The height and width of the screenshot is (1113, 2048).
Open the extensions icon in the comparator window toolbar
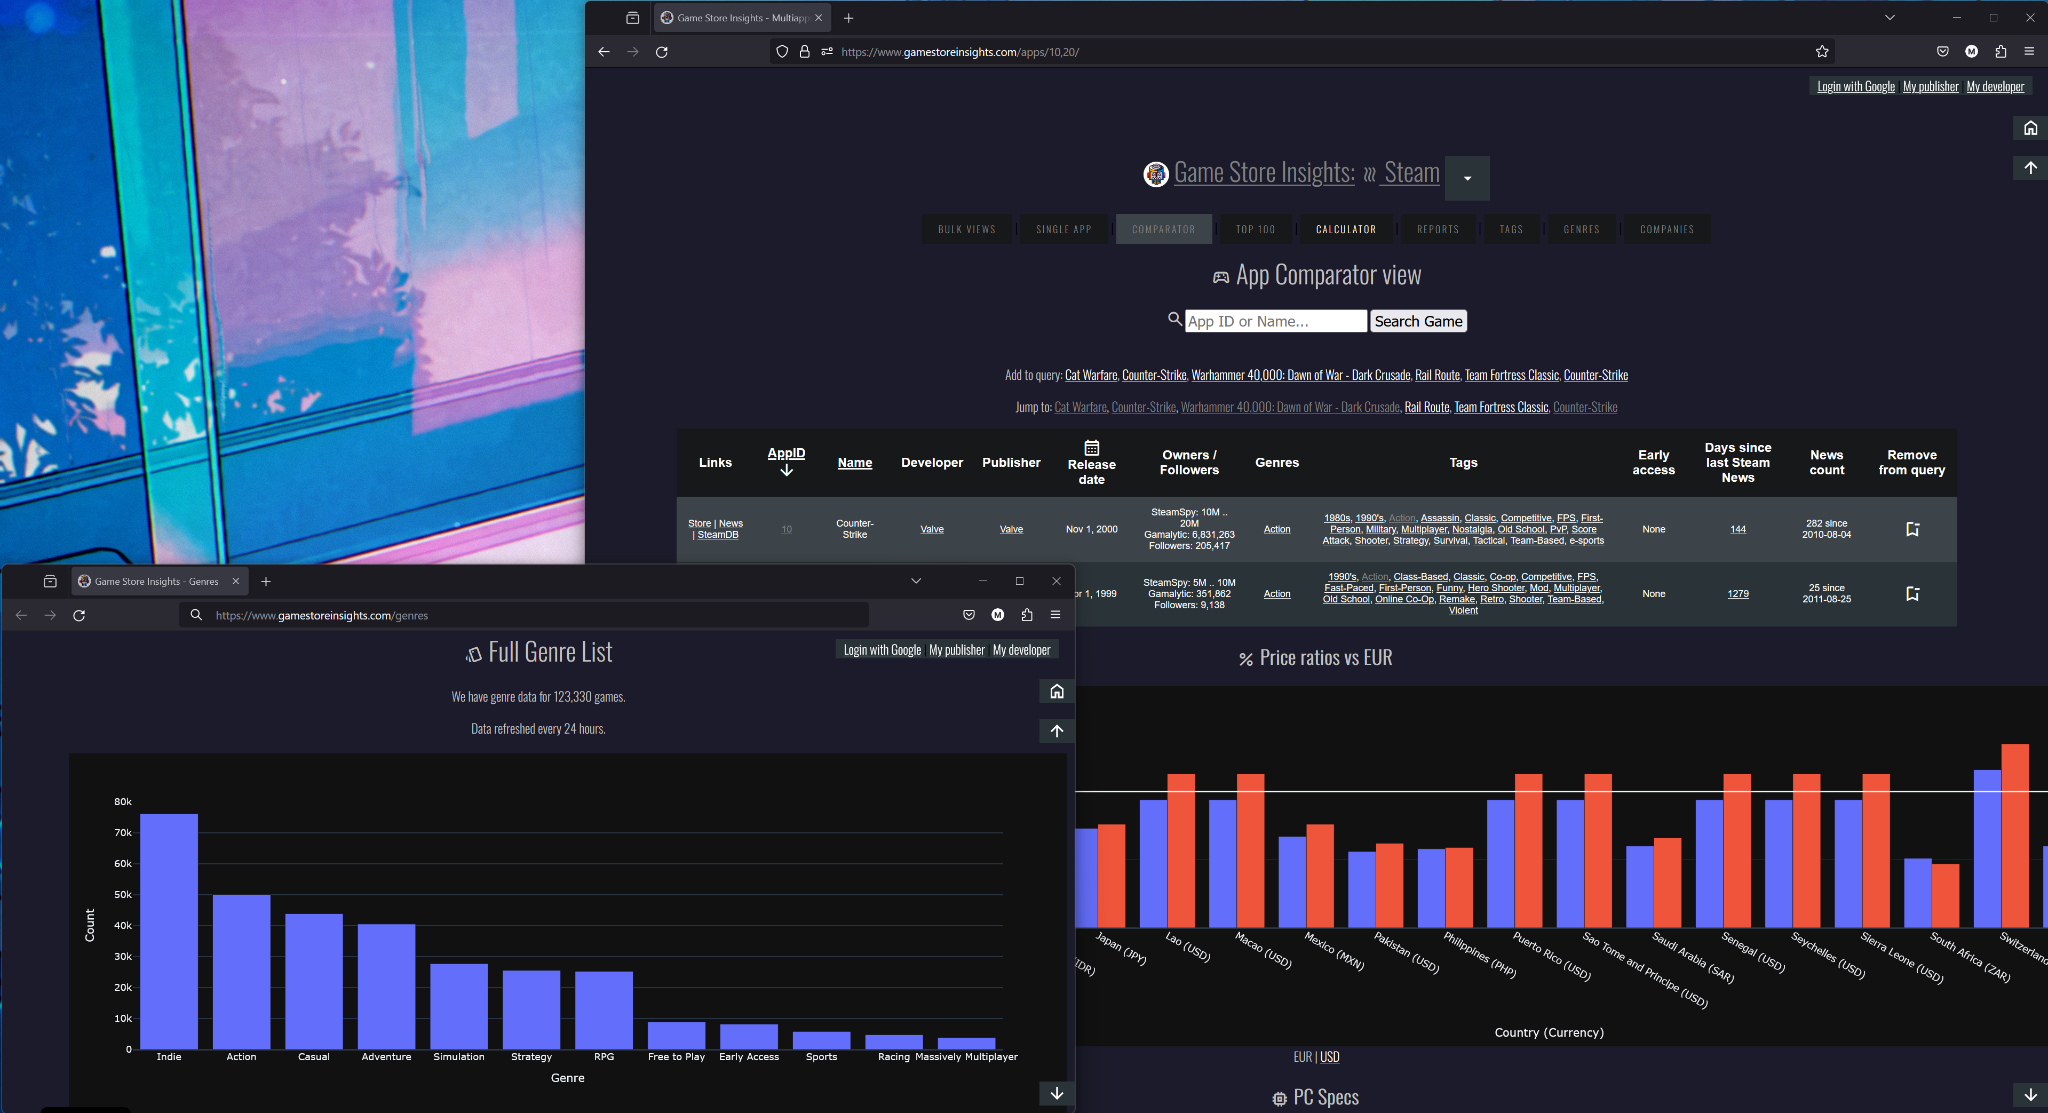(x=2000, y=52)
